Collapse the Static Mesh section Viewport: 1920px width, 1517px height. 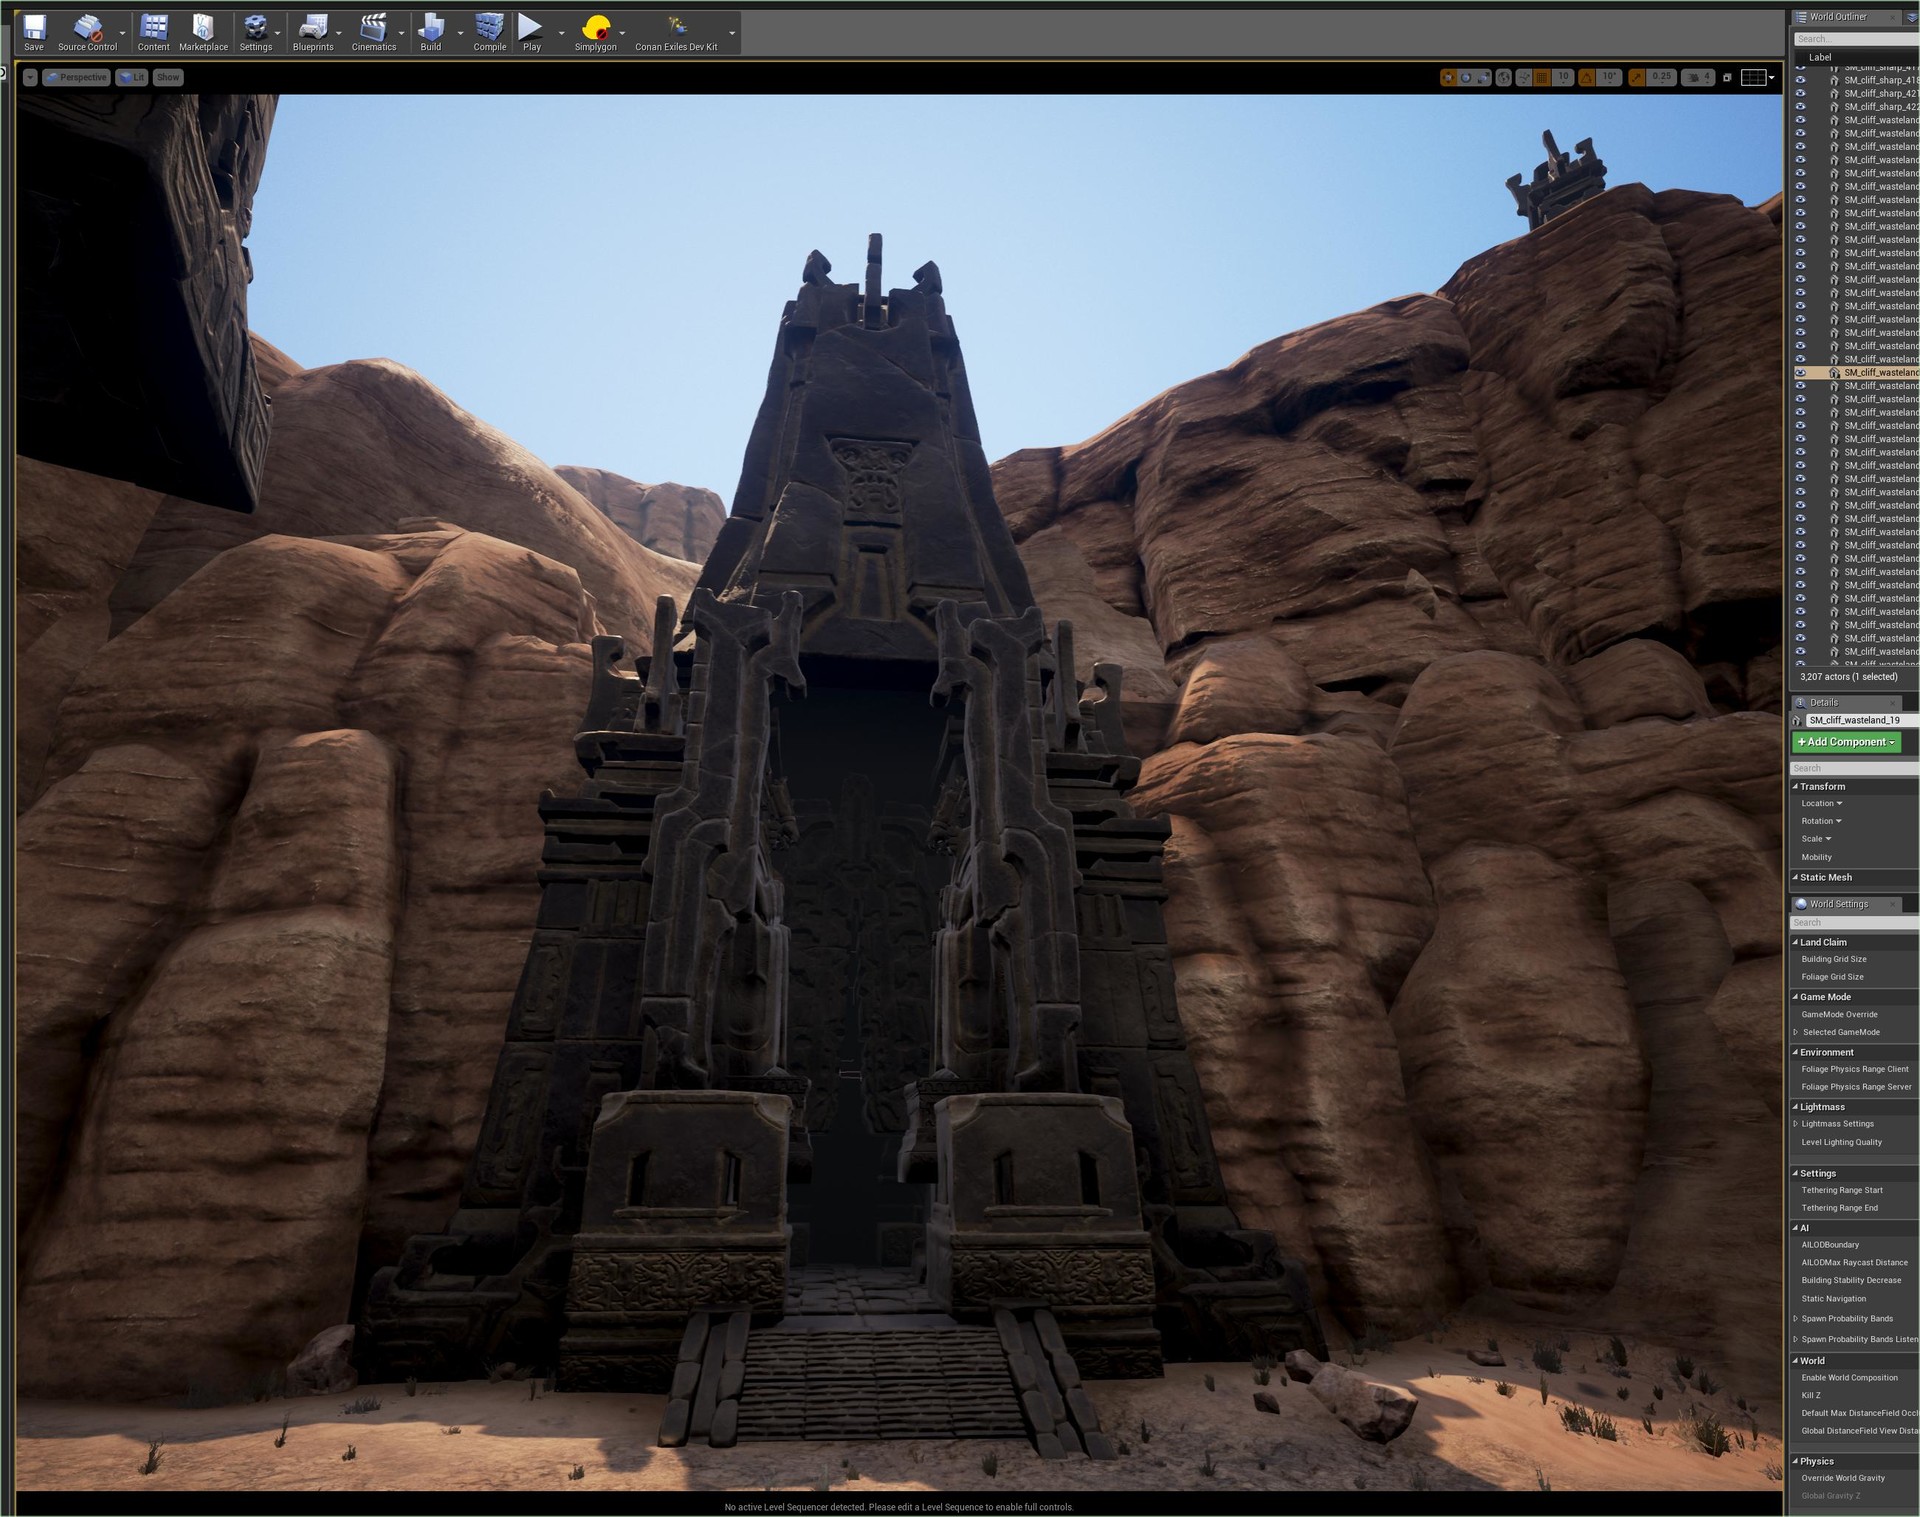coord(1795,877)
